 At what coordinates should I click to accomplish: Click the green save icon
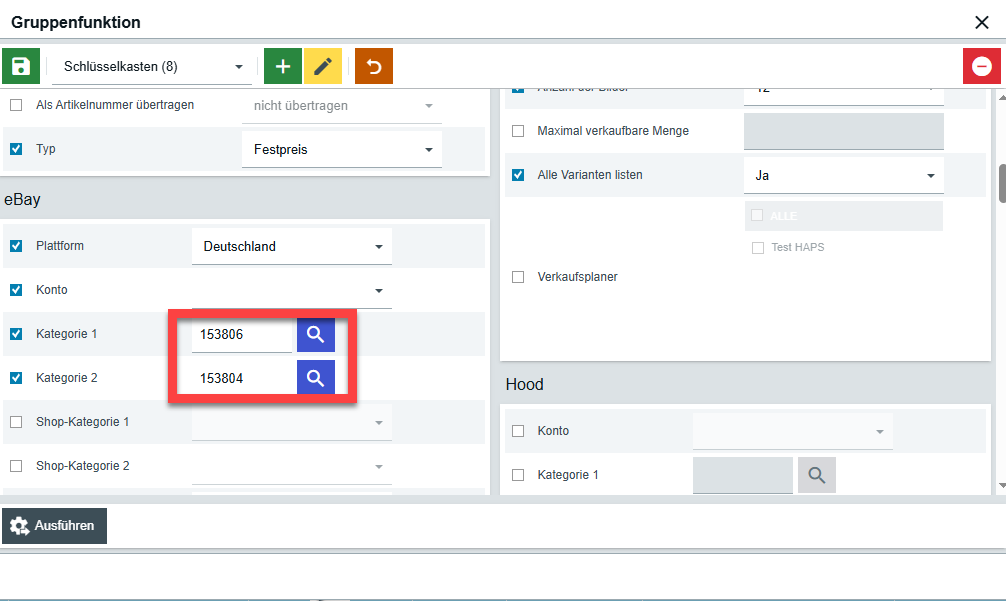point(21,66)
